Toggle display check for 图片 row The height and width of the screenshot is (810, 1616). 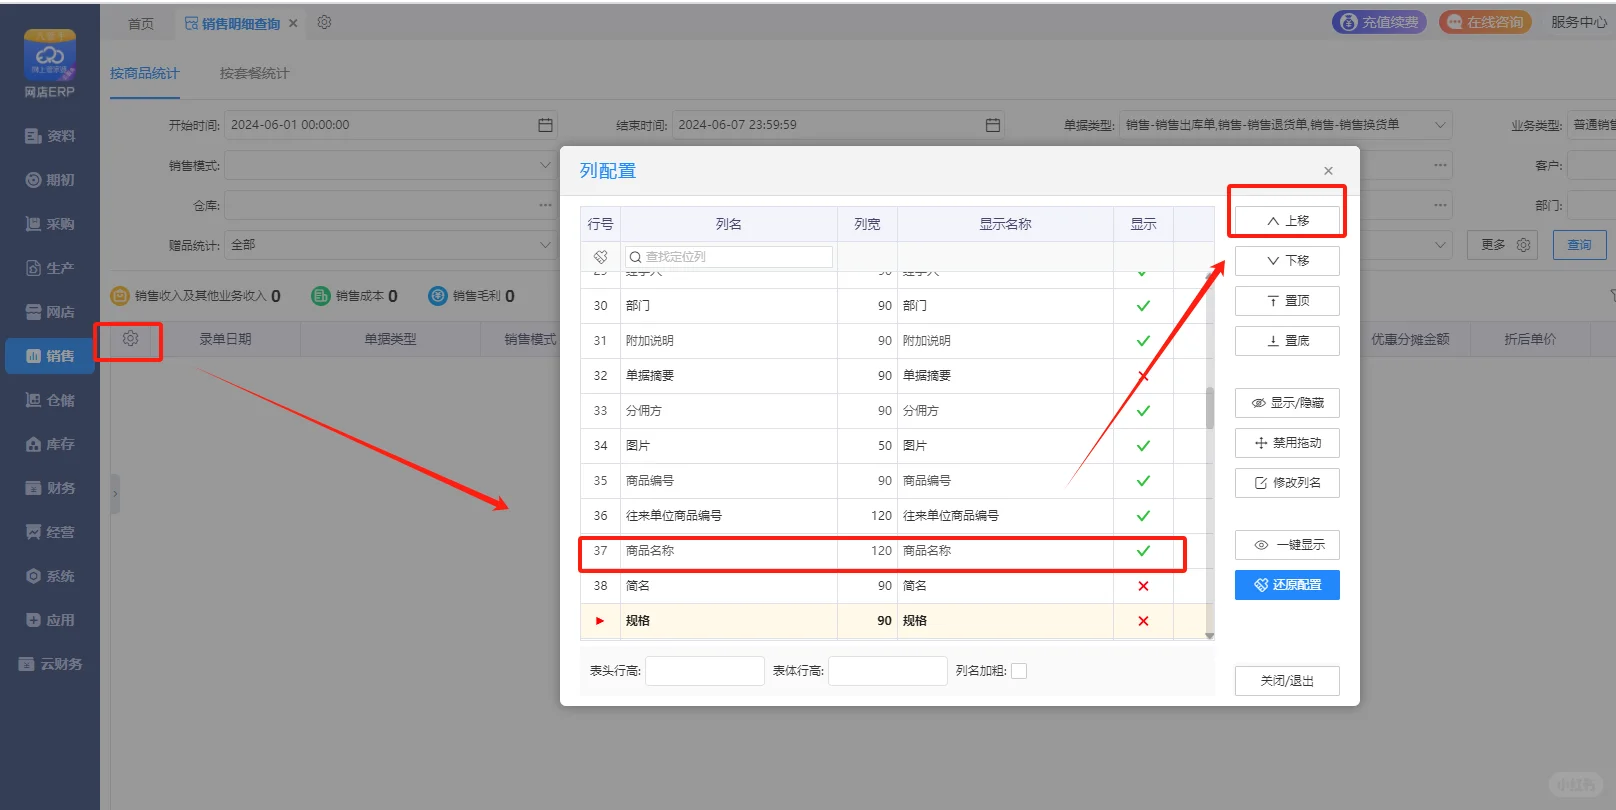pos(1143,446)
